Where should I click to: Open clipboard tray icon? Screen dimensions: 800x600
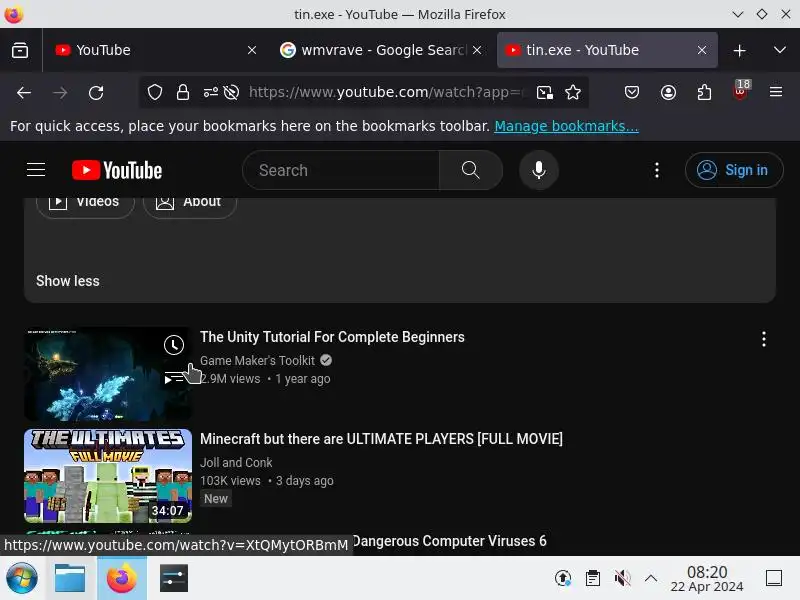pyautogui.click(x=592, y=578)
